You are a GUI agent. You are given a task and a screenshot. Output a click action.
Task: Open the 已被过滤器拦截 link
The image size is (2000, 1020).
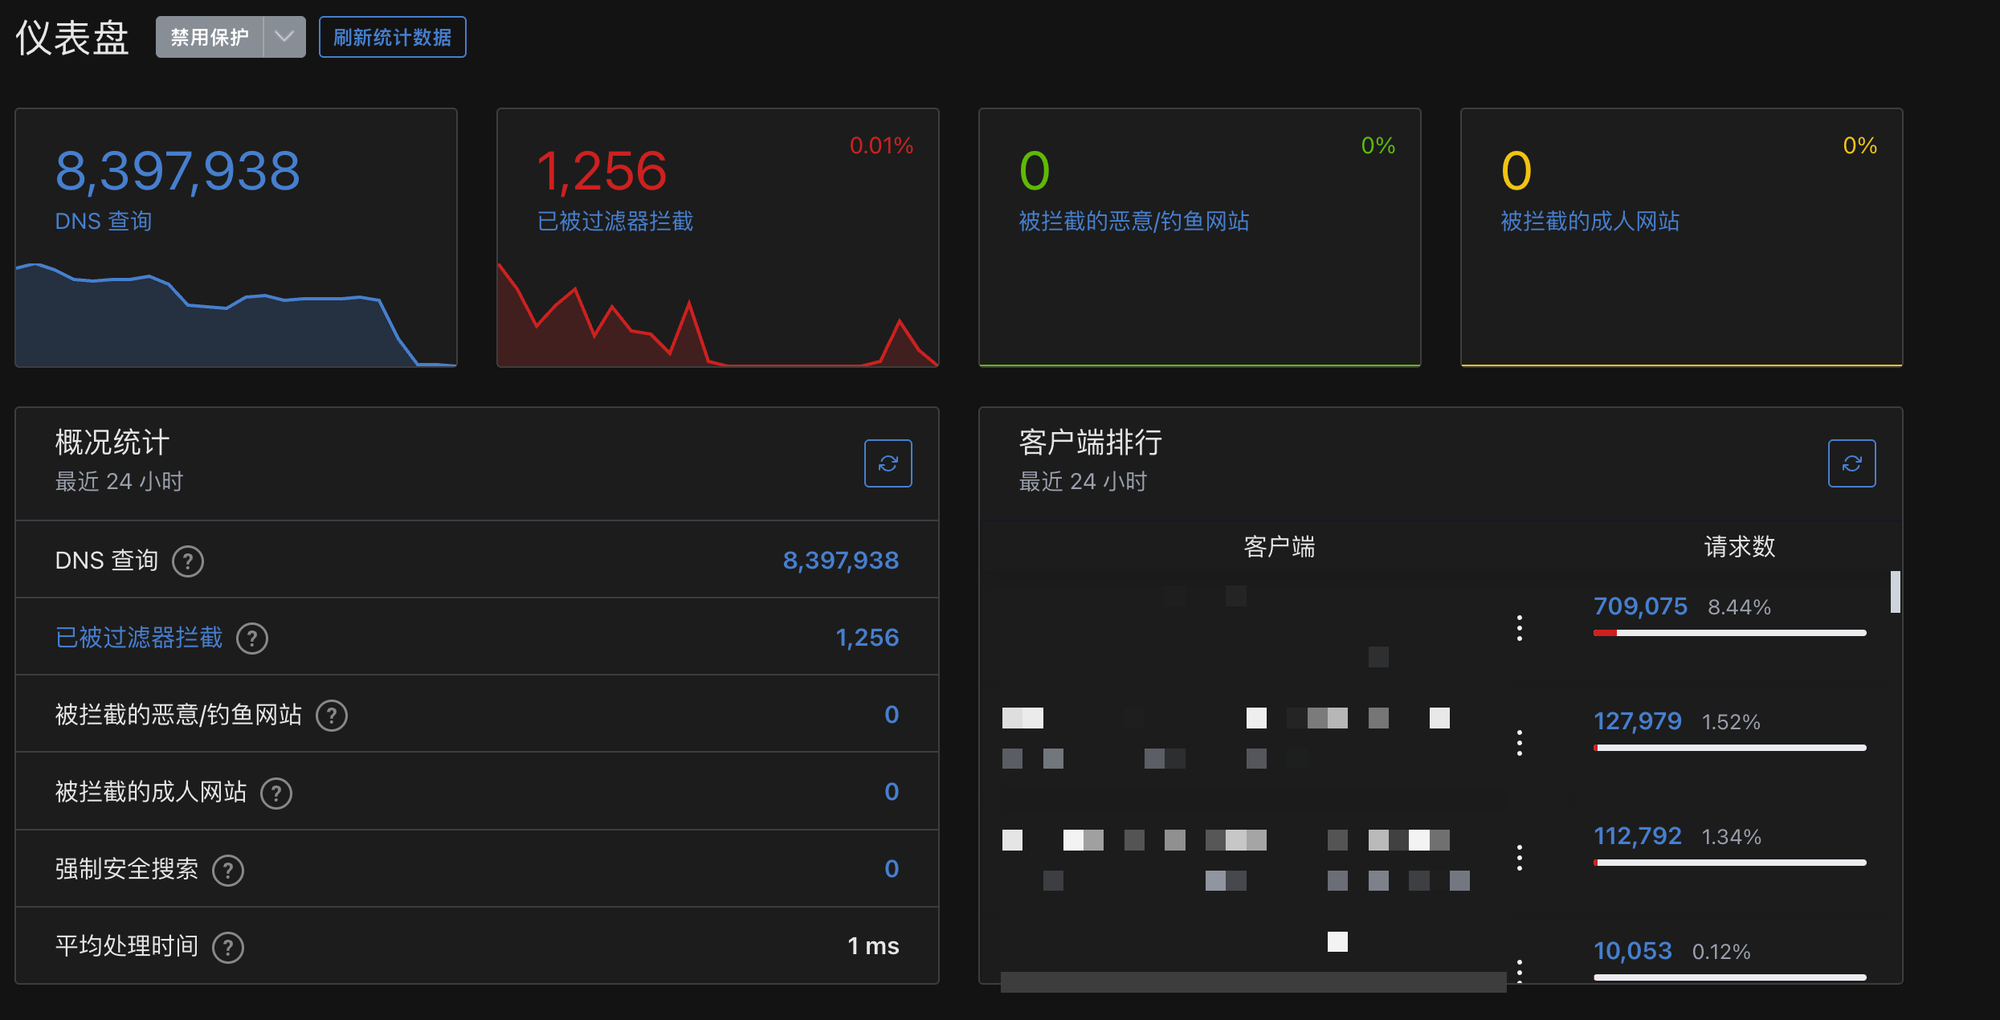click(x=138, y=638)
